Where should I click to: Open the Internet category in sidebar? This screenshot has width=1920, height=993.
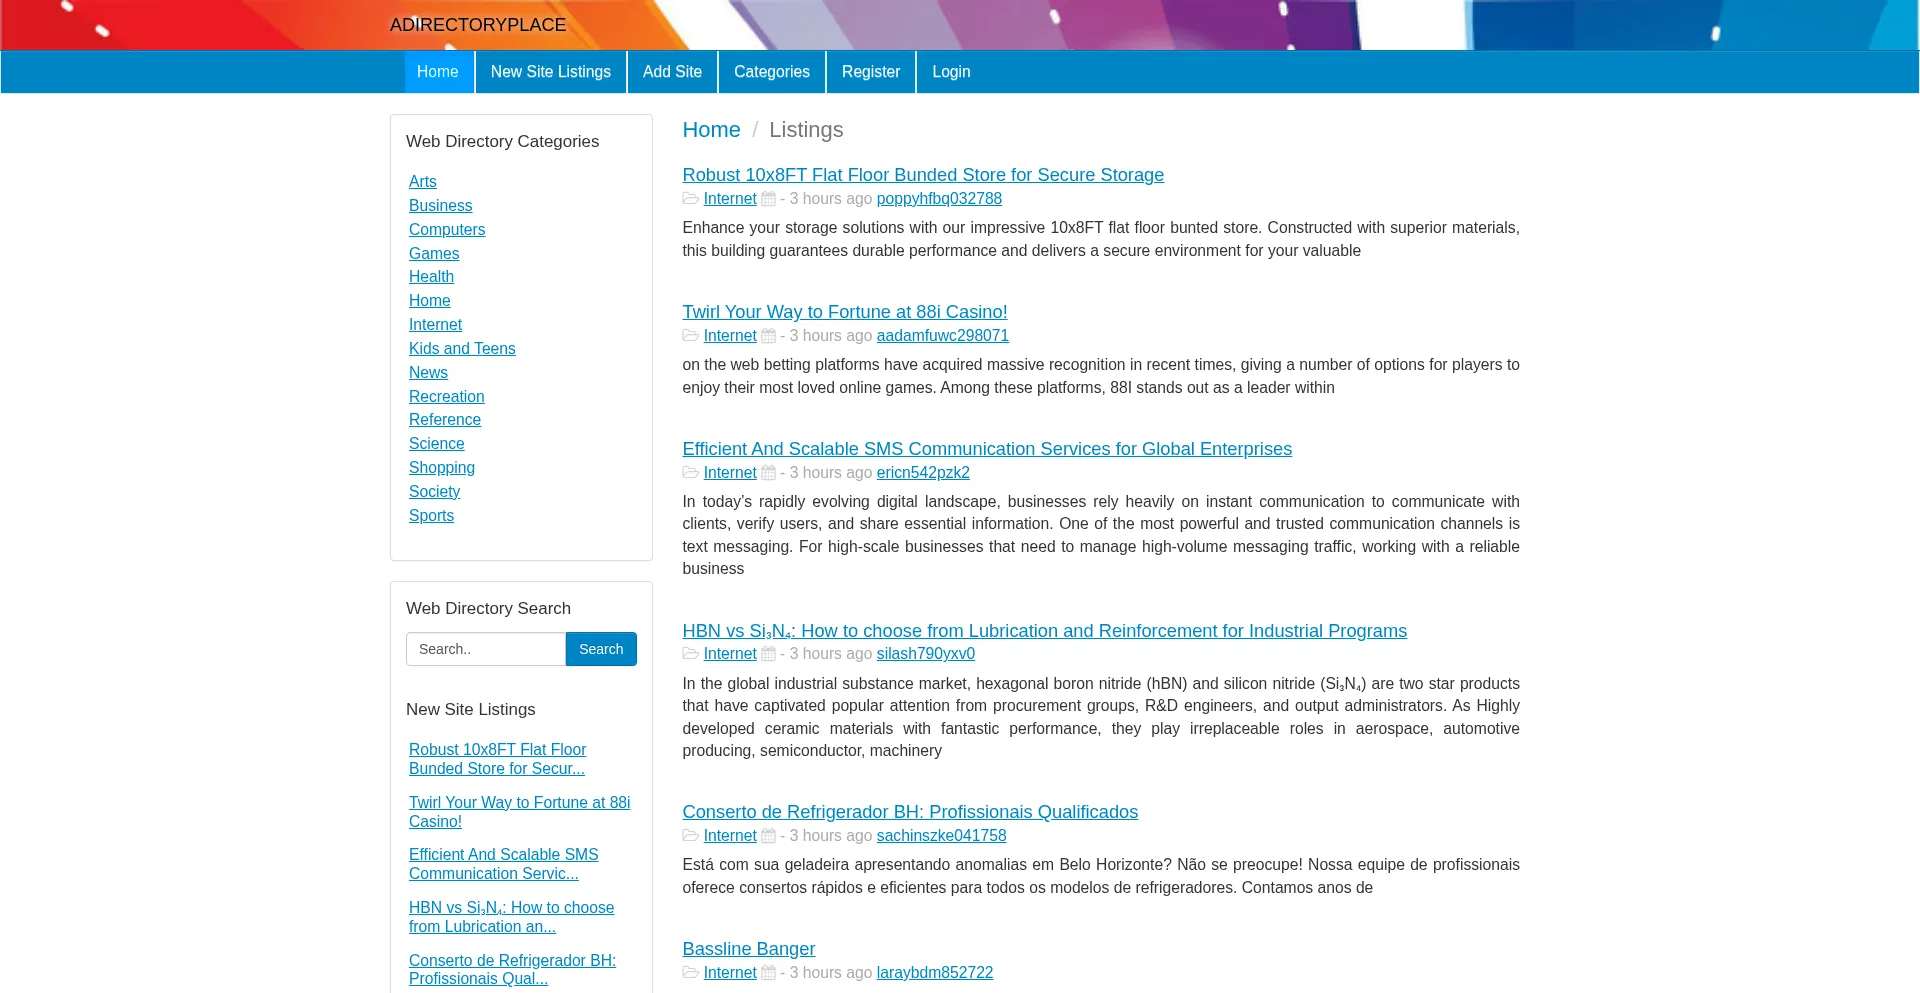click(435, 325)
